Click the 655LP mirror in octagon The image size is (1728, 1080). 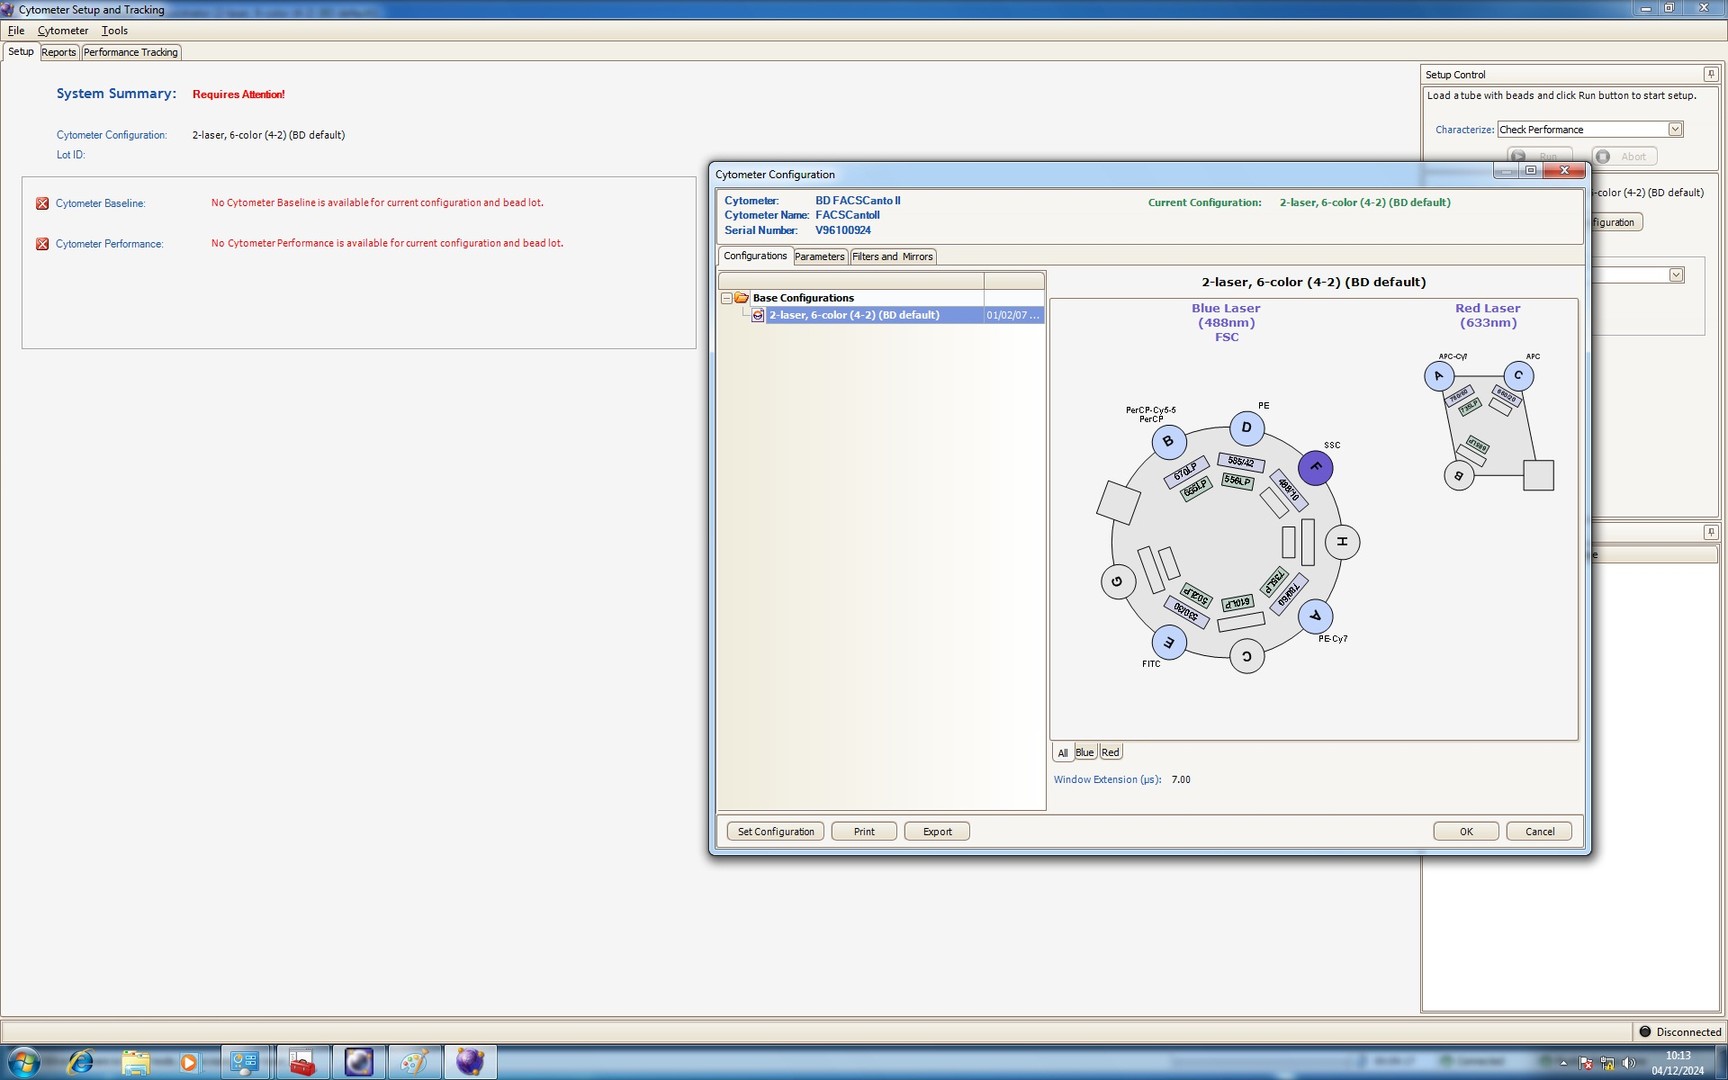point(1194,488)
